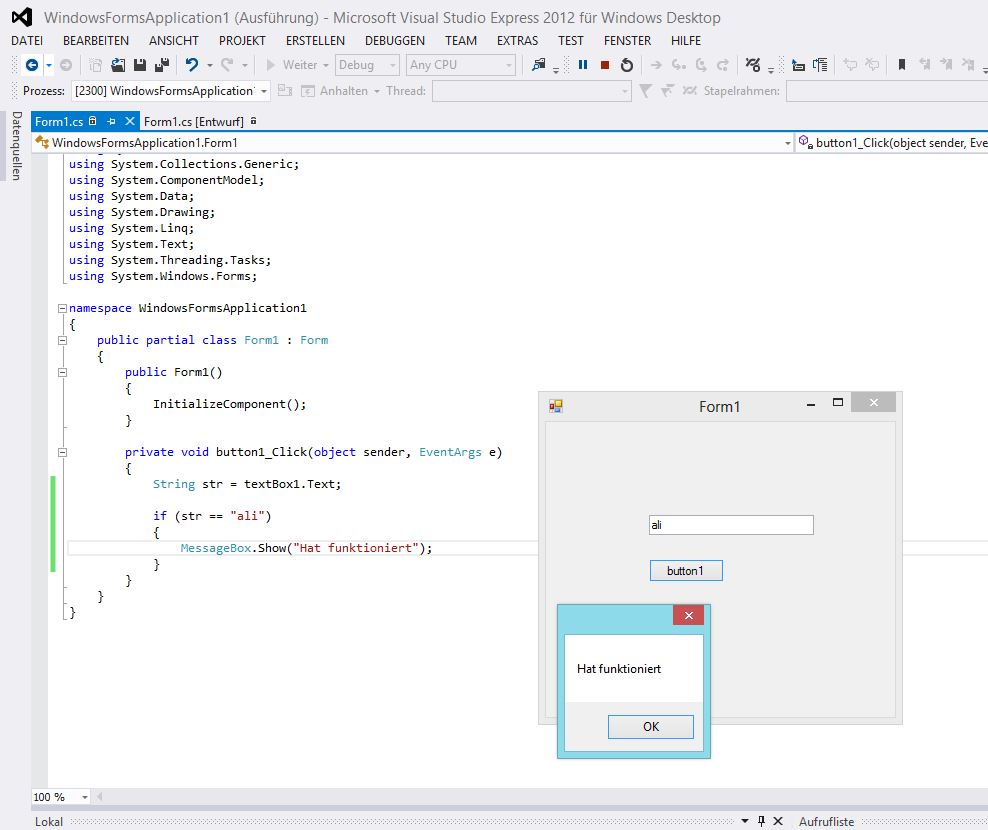
Task: Click the text box containing ali
Action: click(731, 525)
